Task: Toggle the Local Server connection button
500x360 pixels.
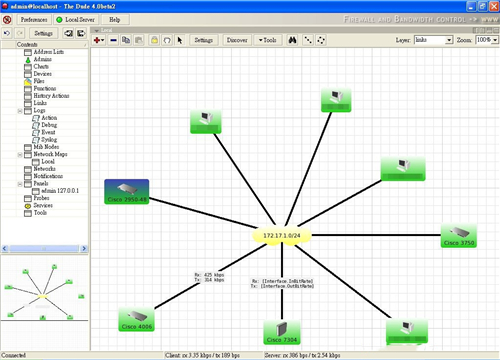Action: point(76,20)
